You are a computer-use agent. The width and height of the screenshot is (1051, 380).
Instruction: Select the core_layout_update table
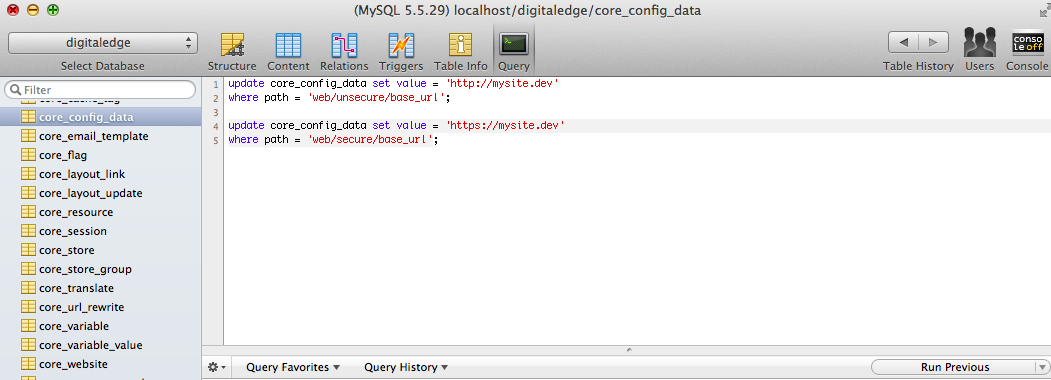point(101,193)
